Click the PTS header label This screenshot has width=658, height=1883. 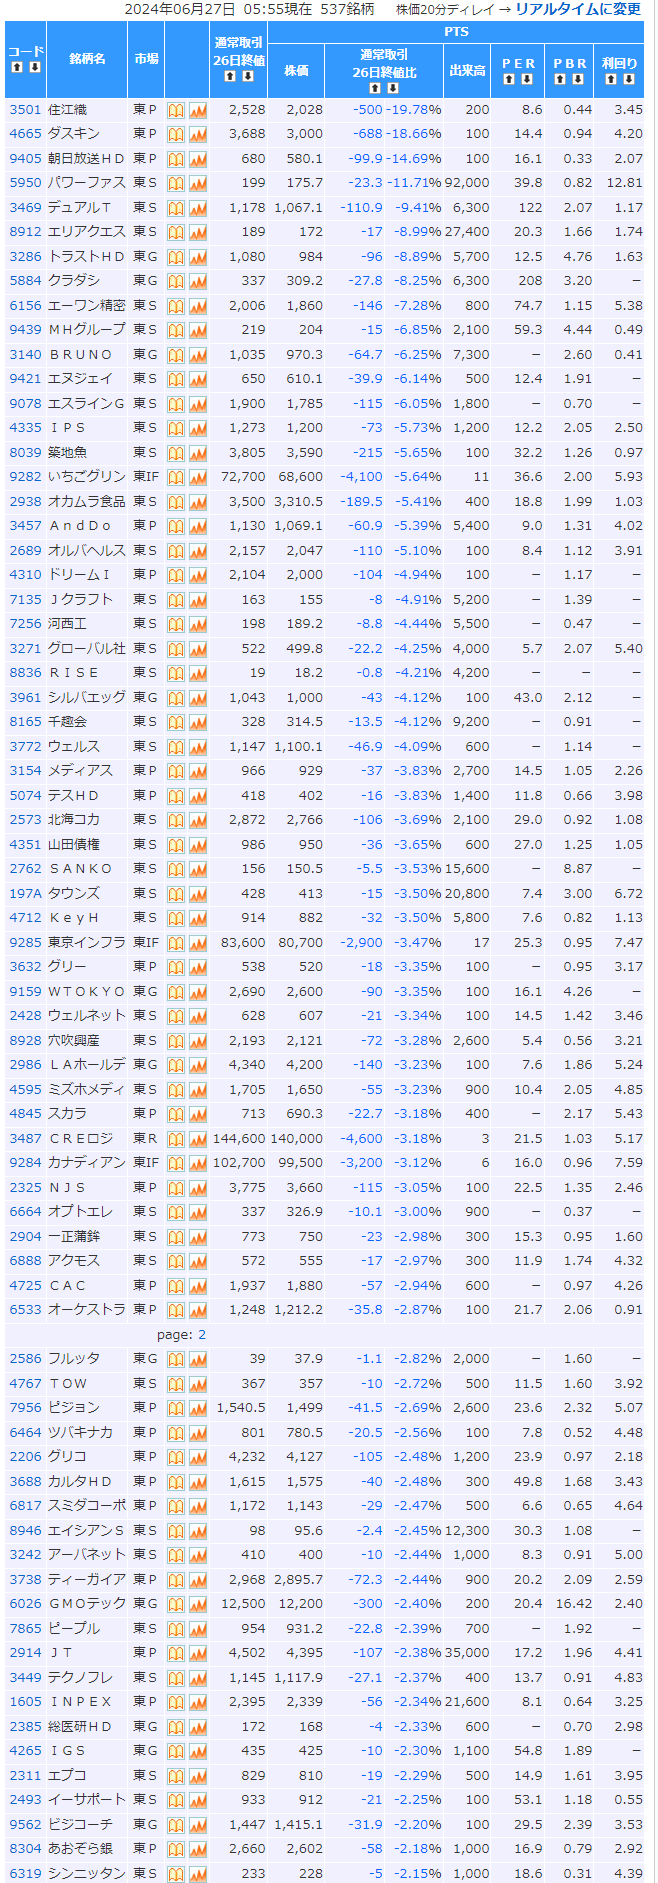(x=456, y=32)
